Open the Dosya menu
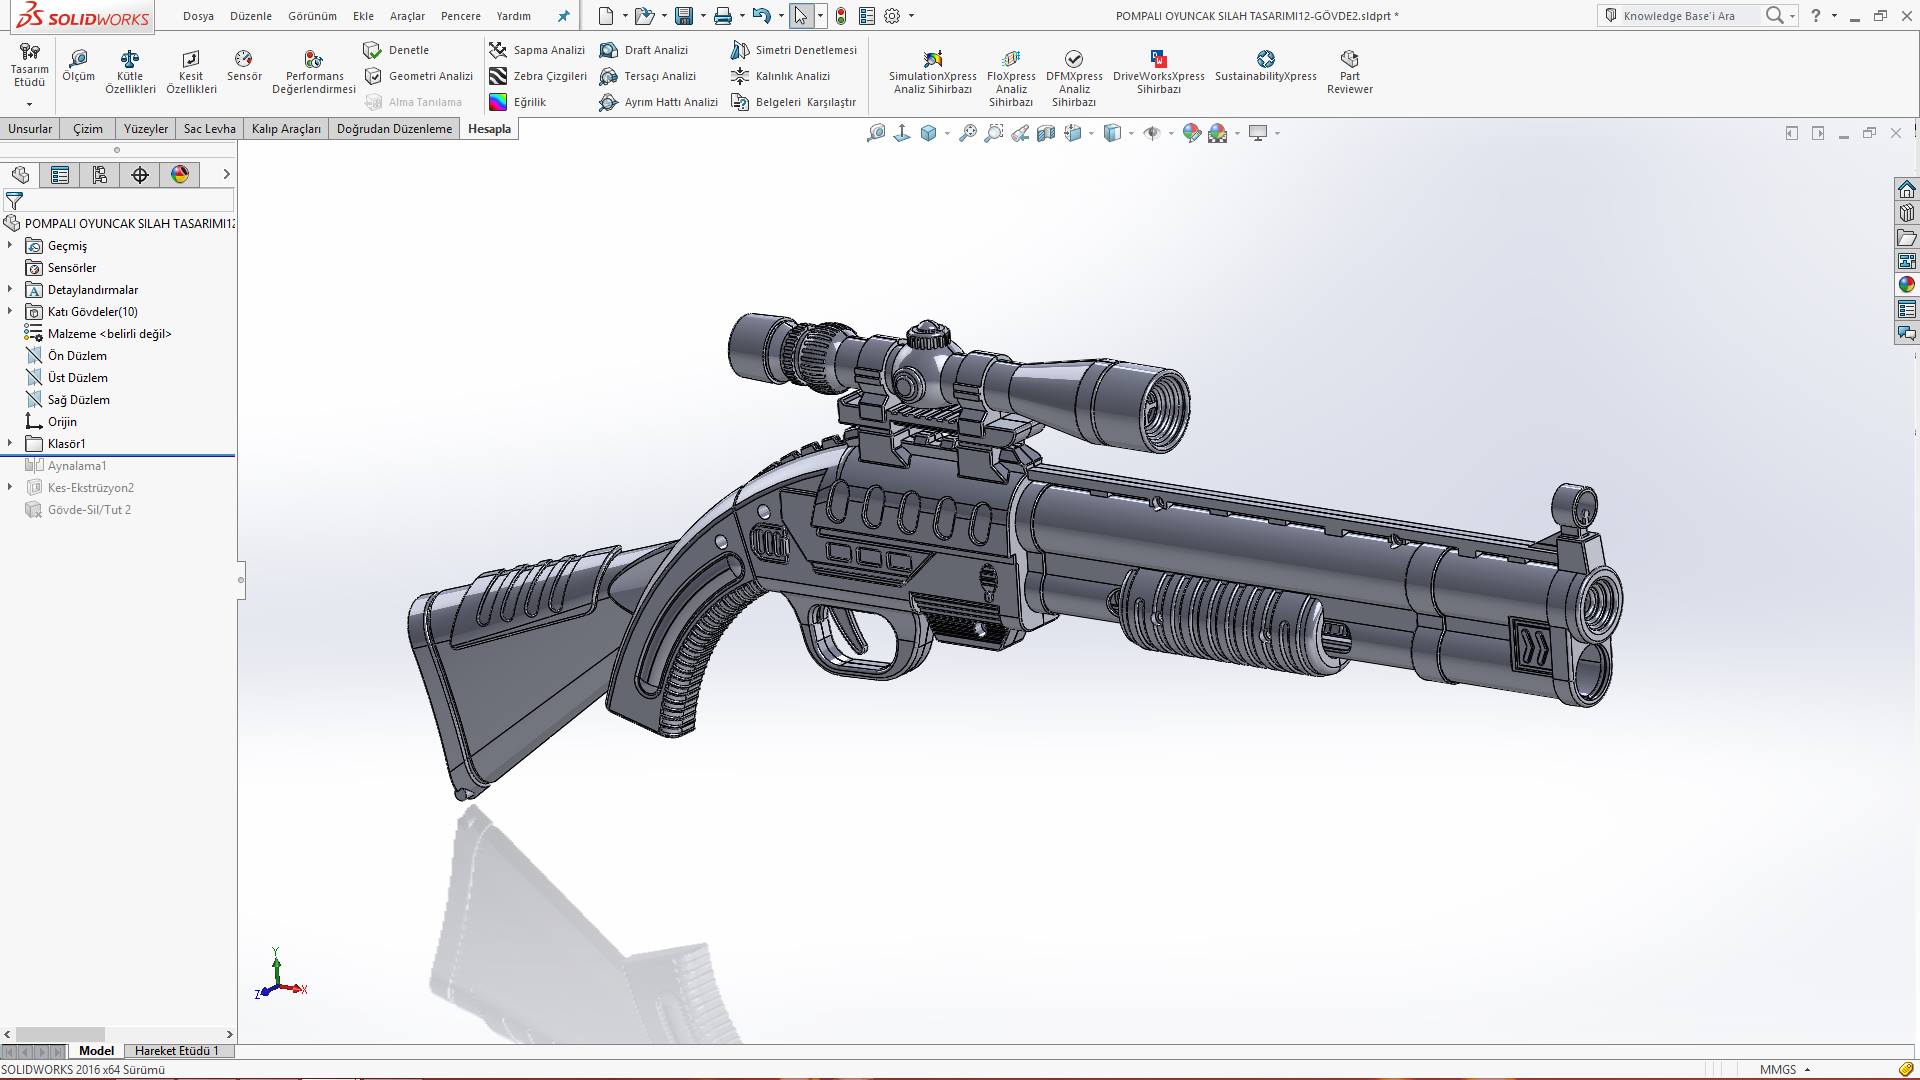 (x=198, y=16)
